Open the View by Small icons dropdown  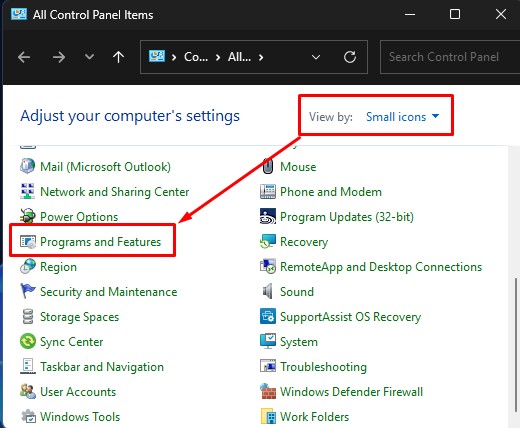403,117
